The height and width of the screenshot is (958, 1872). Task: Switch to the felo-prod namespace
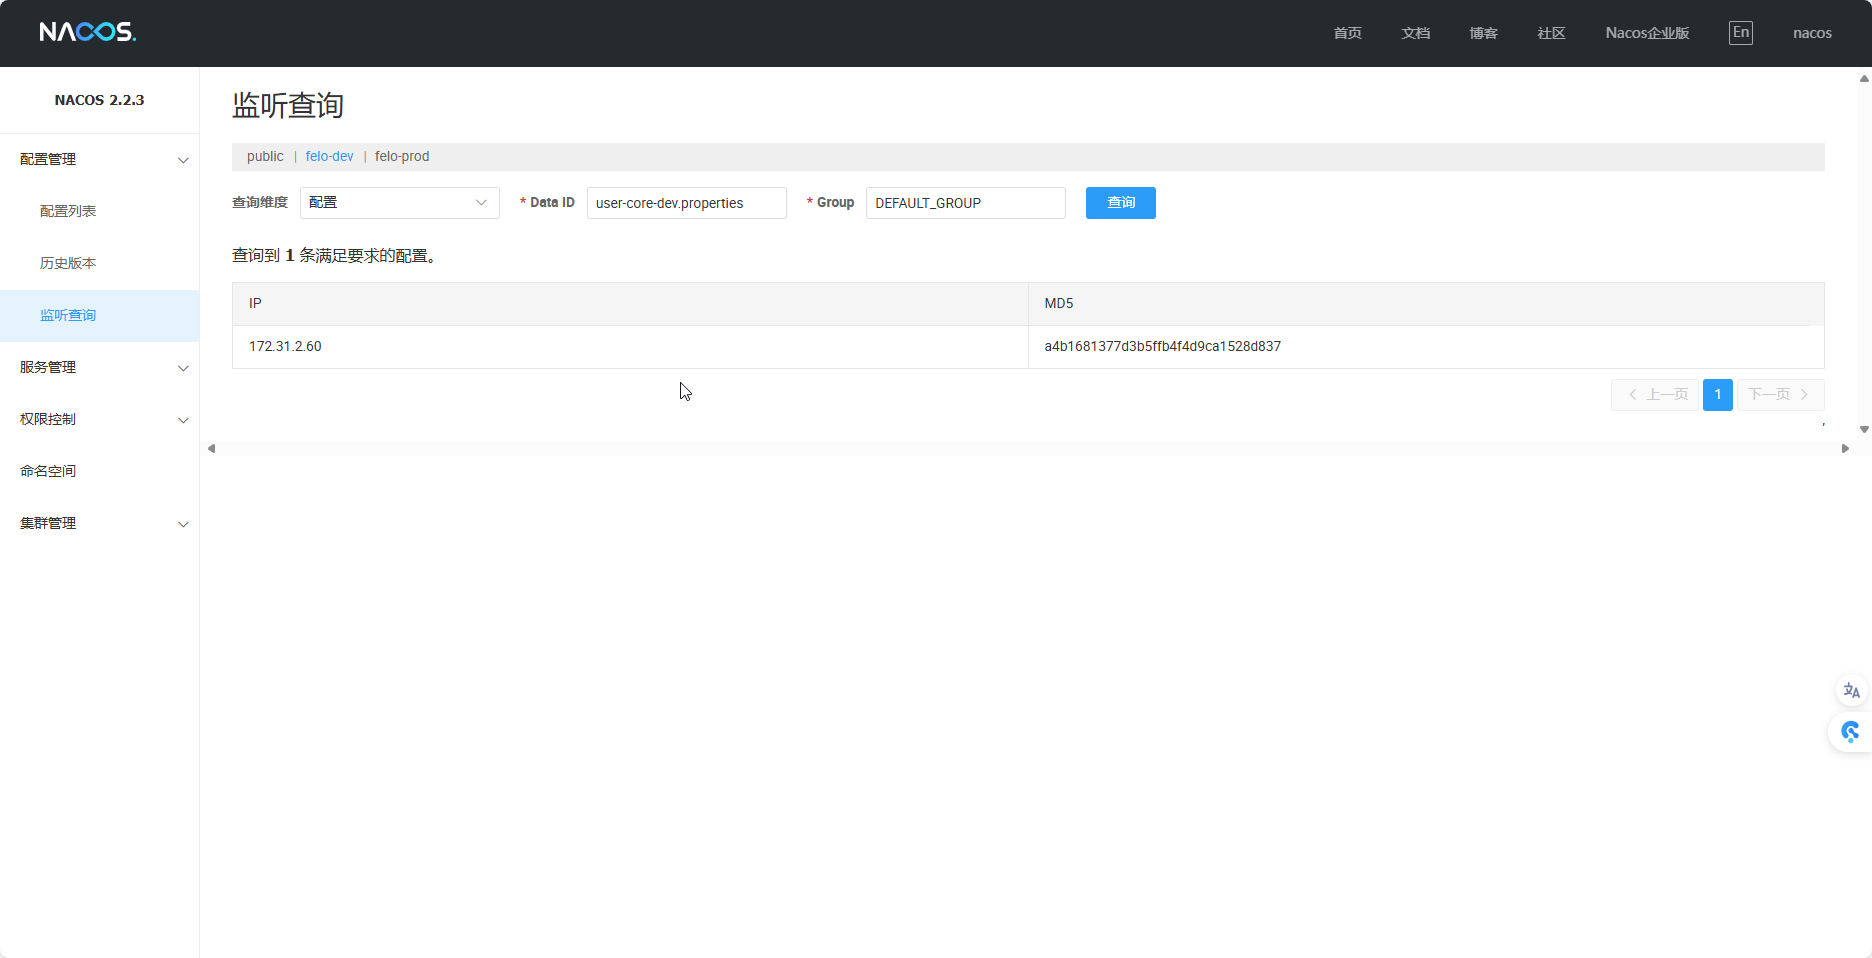[x=402, y=156]
